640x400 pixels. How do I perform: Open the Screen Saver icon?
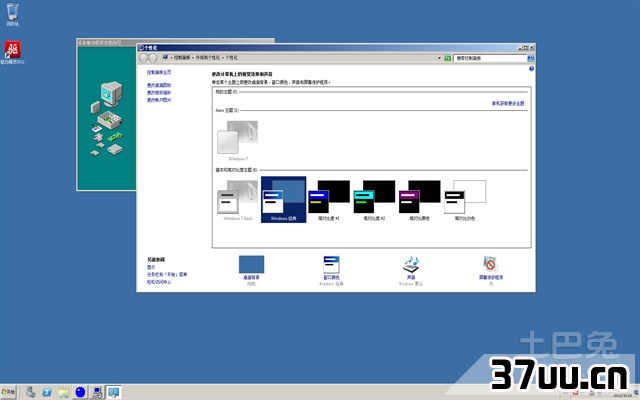491,264
